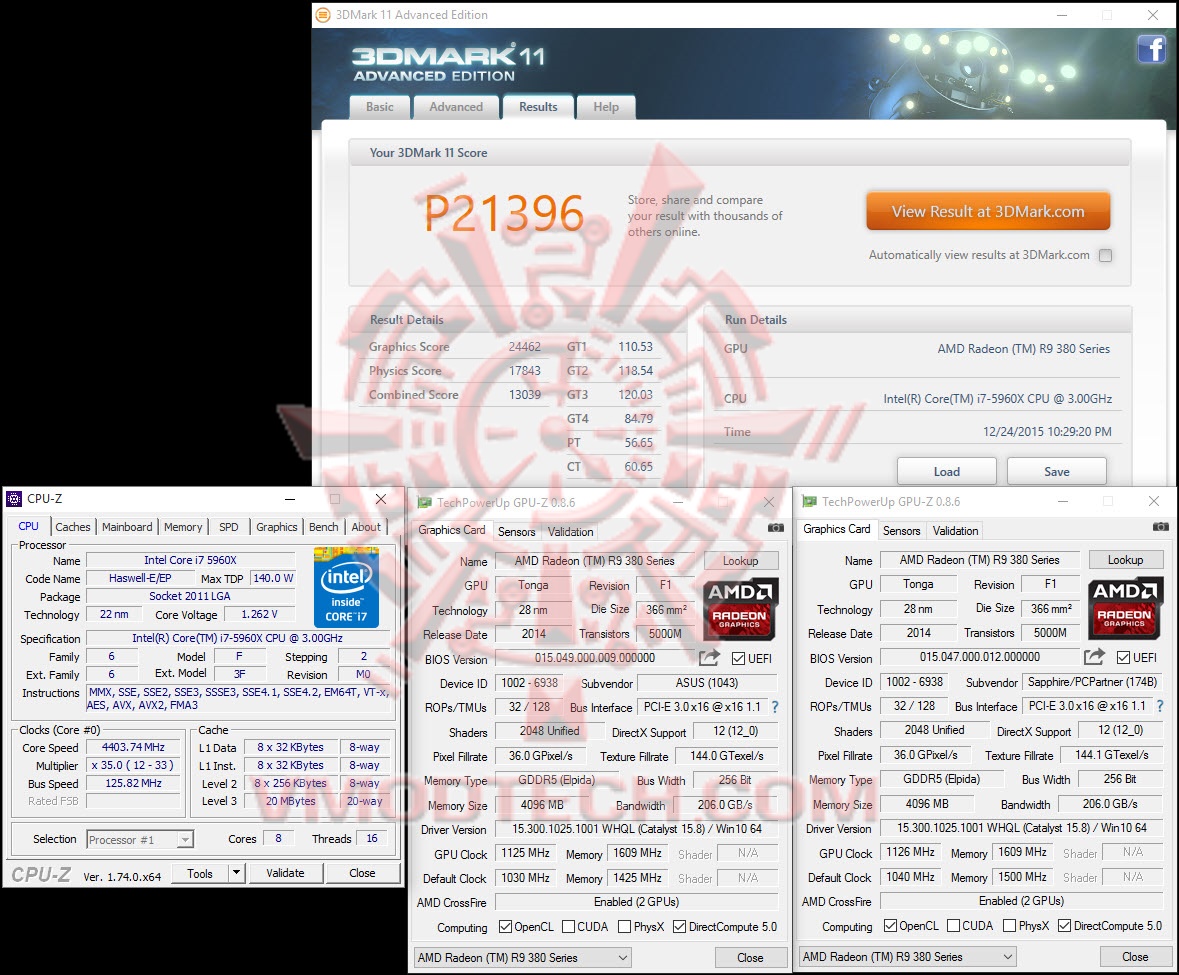Toggle CUDA checkbox in left GPU-Z
The image size is (1179, 975).
(568, 927)
